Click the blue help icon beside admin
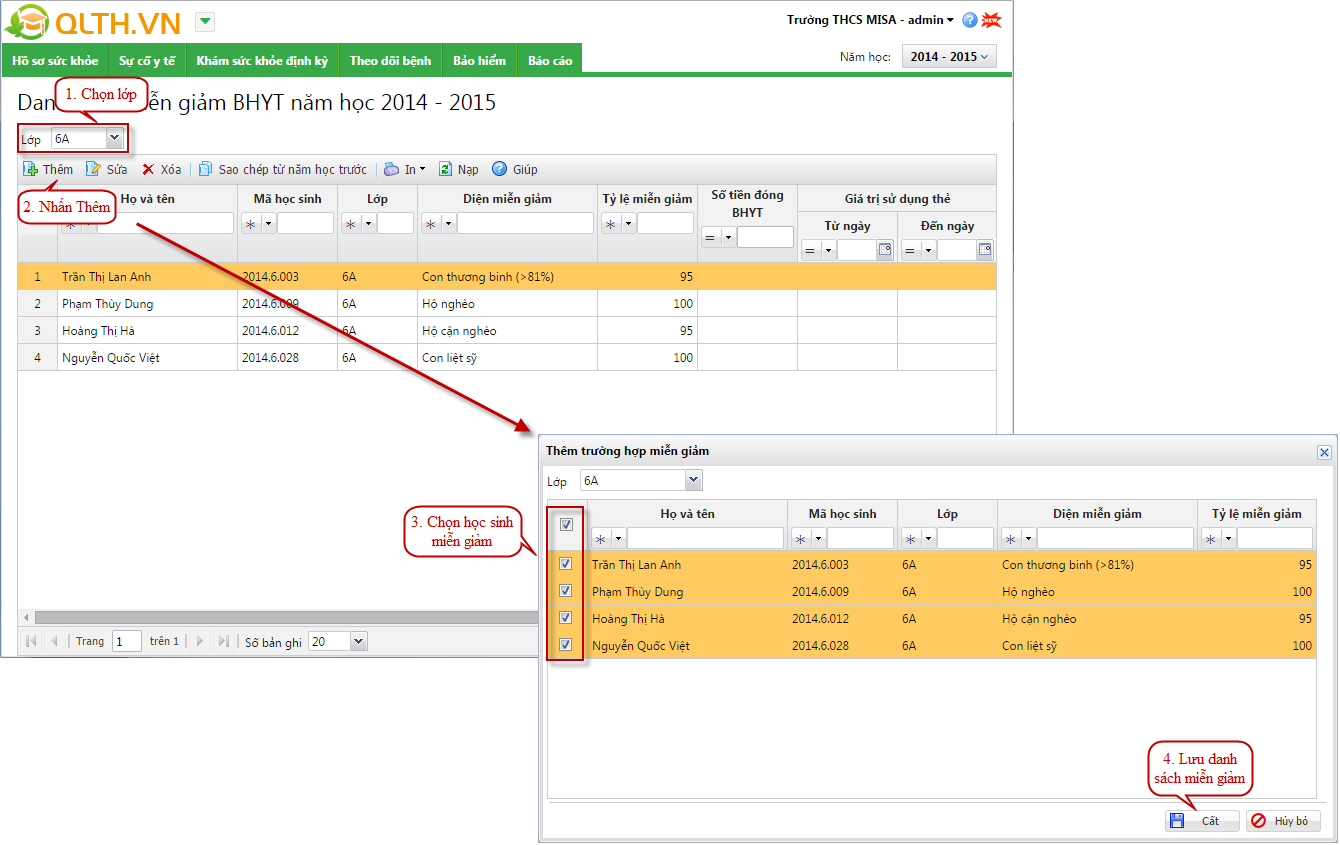 point(969,20)
